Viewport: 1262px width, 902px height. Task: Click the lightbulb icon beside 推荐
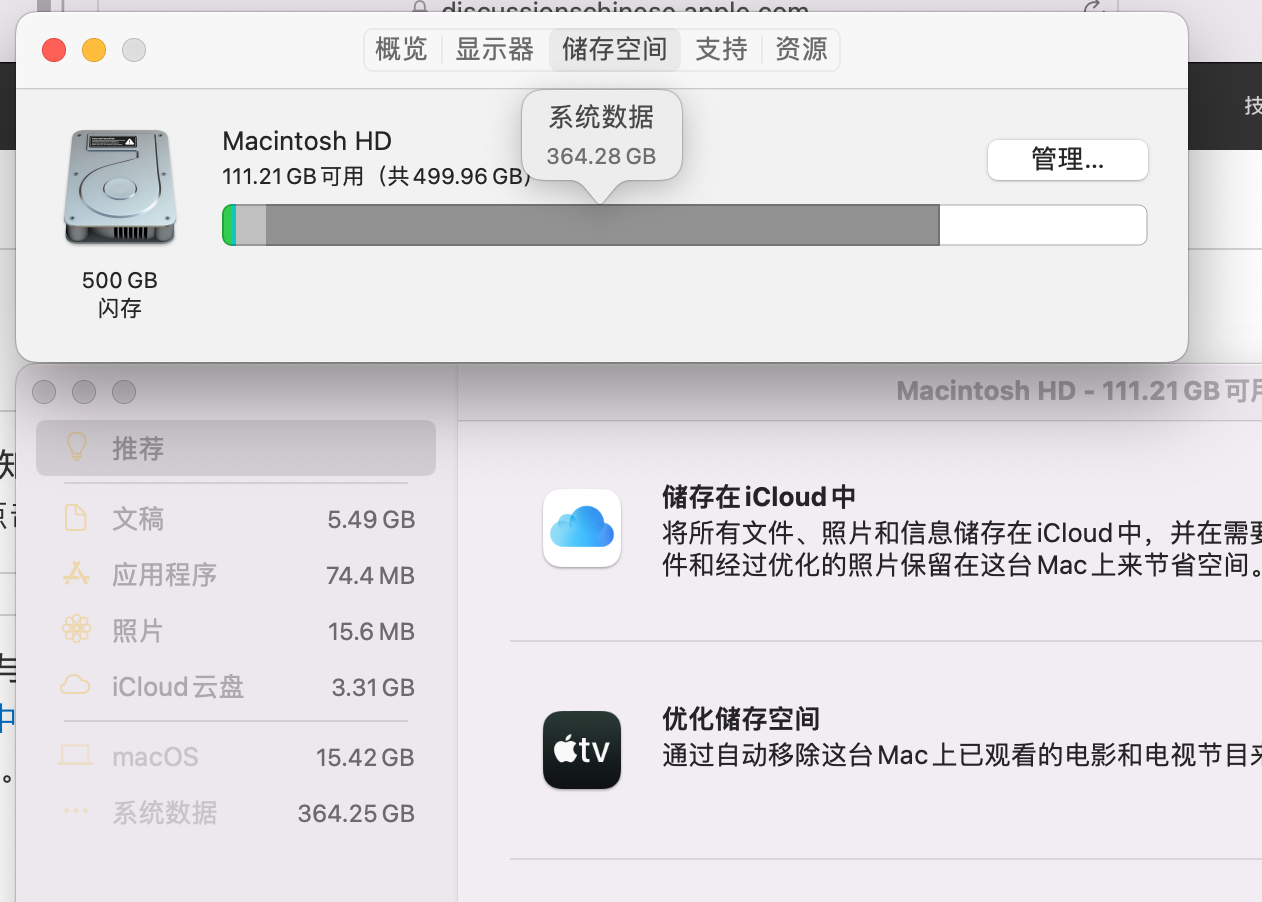[76, 447]
